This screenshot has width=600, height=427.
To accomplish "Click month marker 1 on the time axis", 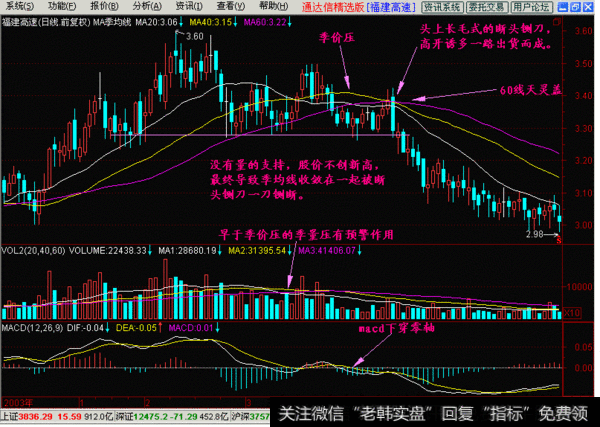I will click(81, 403).
